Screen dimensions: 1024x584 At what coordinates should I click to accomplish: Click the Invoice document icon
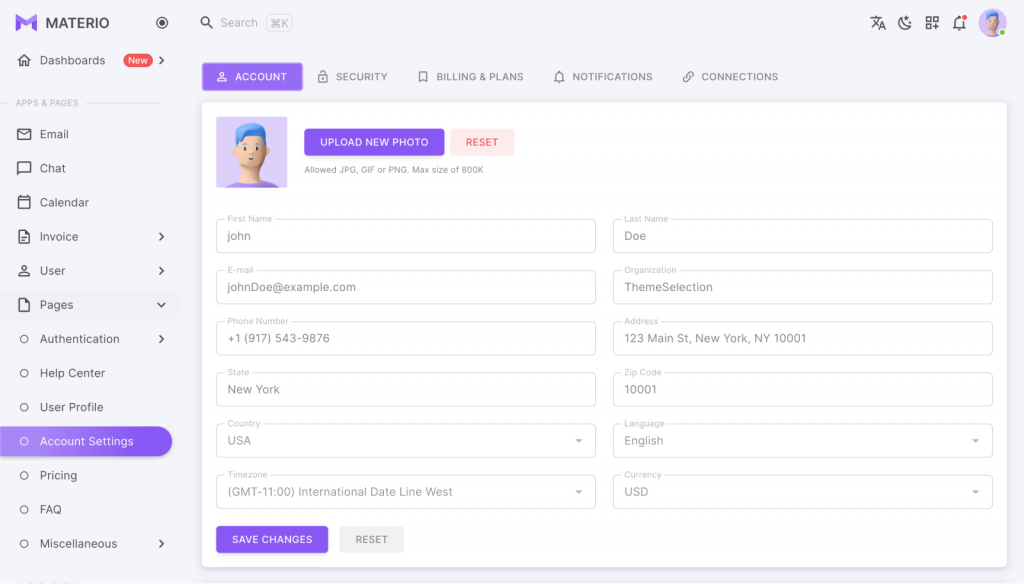point(24,236)
